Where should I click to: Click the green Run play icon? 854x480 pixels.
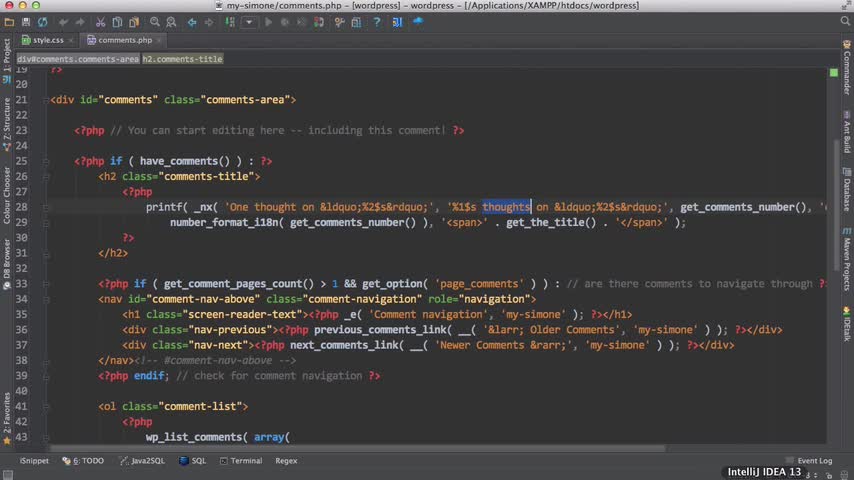(x=269, y=22)
